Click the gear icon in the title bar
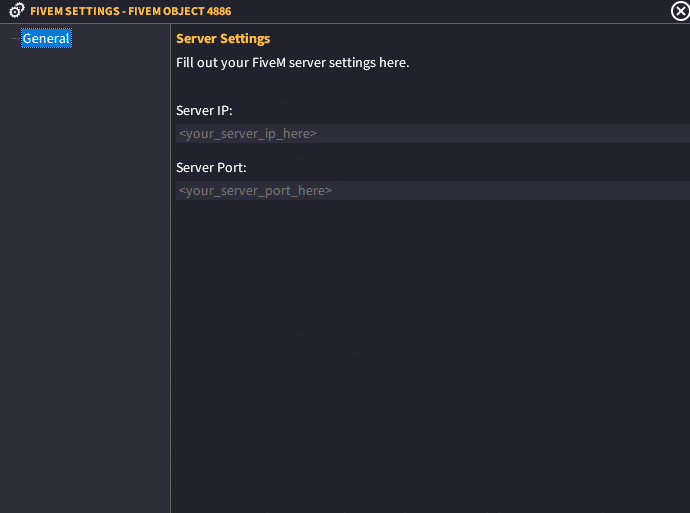Image resolution: width=690 pixels, height=513 pixels. [x=17, y=11]
